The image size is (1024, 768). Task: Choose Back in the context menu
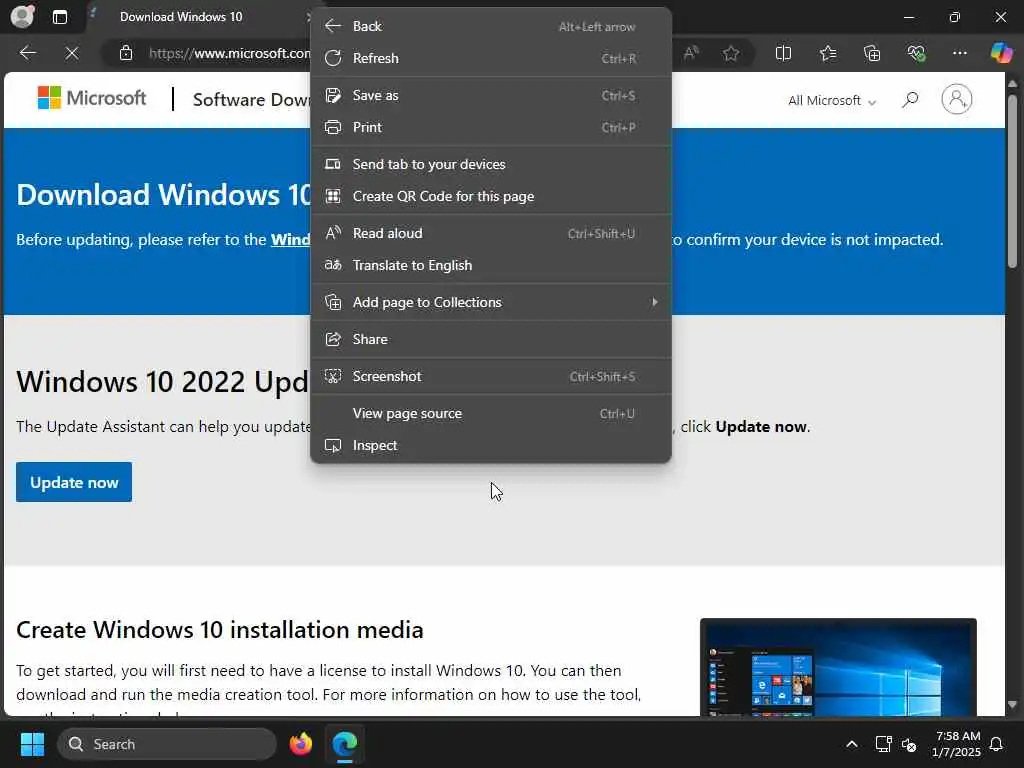point(490,26)
